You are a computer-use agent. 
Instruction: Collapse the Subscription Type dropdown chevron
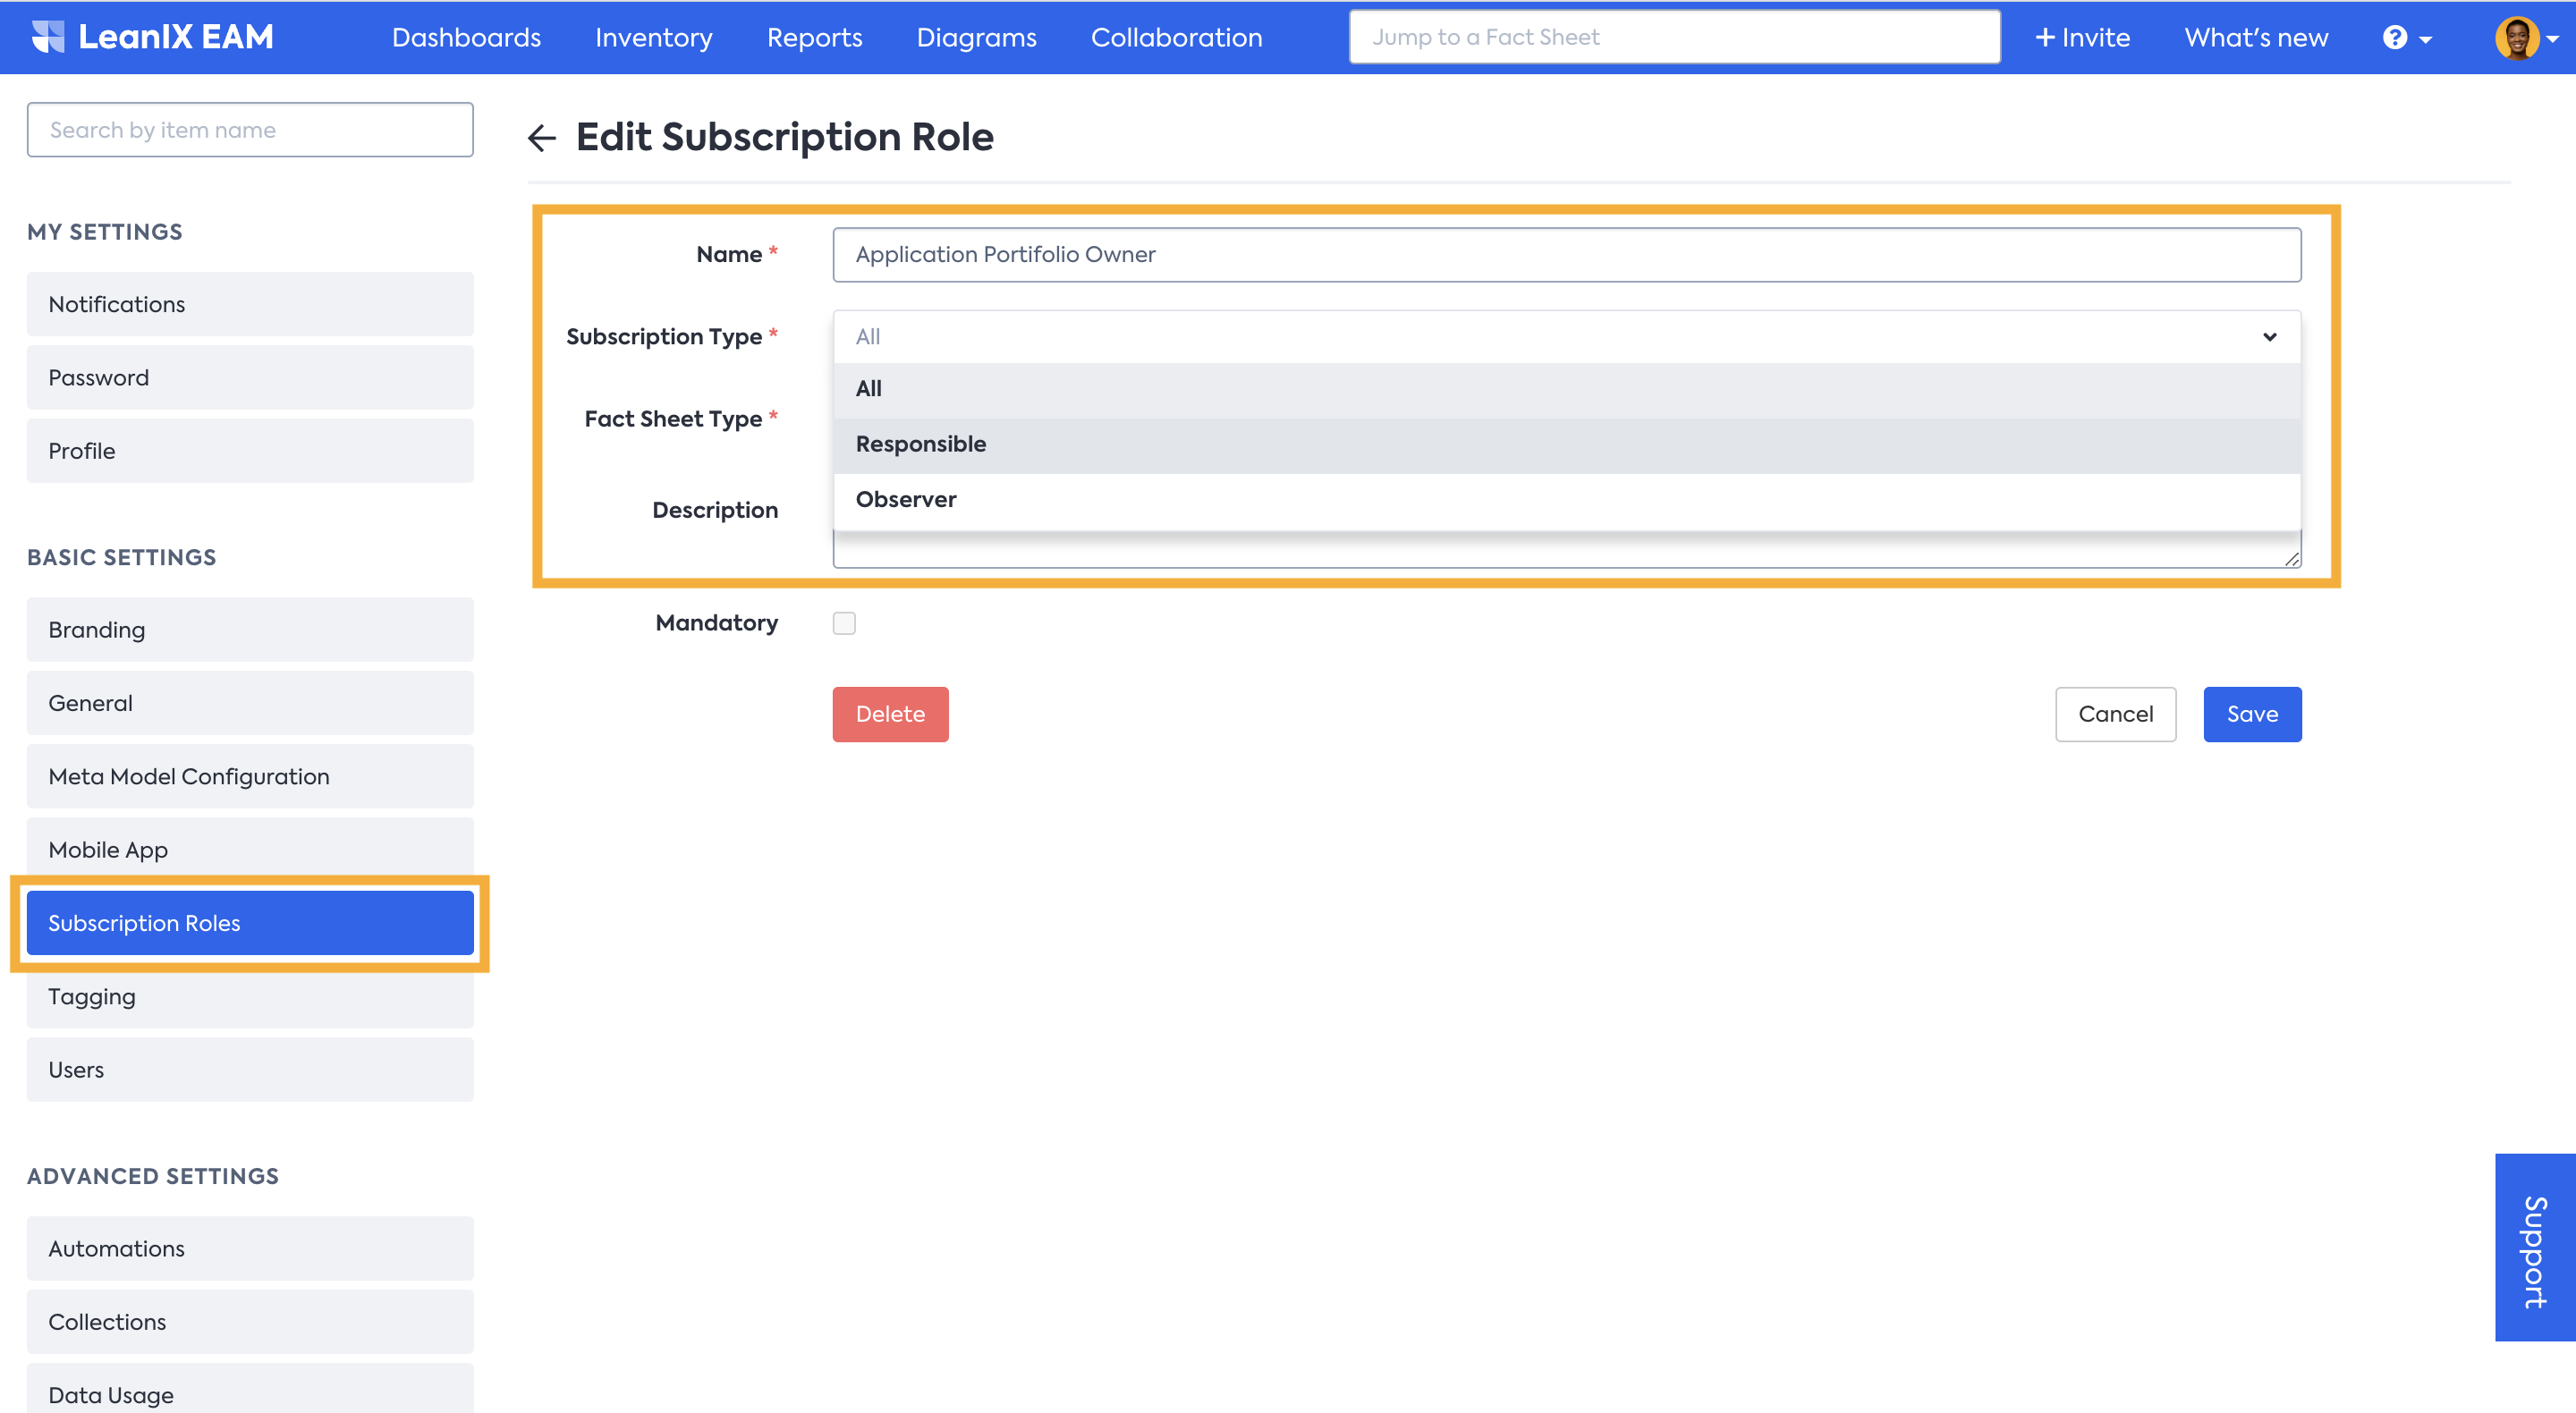click(x=2269, y=337)
